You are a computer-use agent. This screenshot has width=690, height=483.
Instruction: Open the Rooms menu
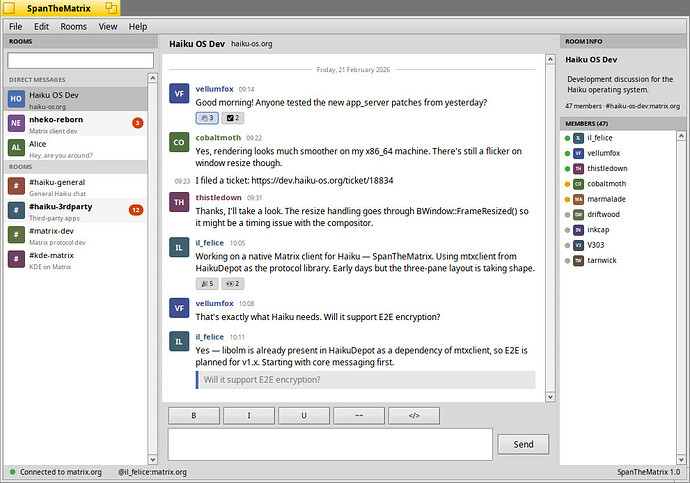(73, 26)
